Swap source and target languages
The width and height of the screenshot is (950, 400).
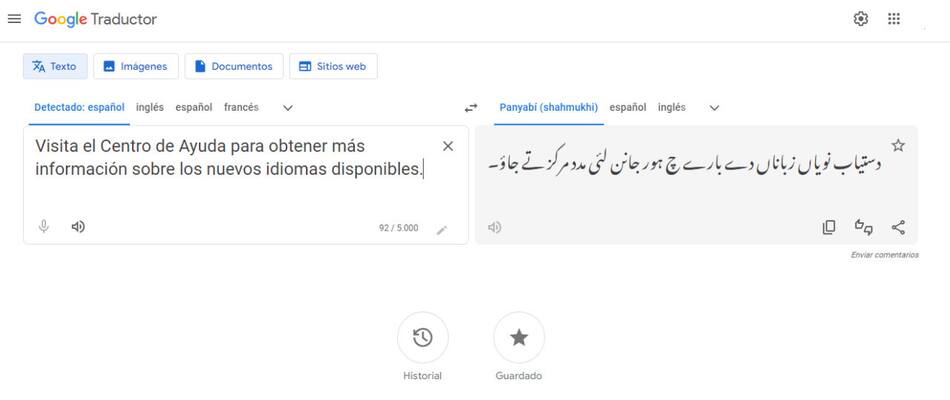[471, 108]
